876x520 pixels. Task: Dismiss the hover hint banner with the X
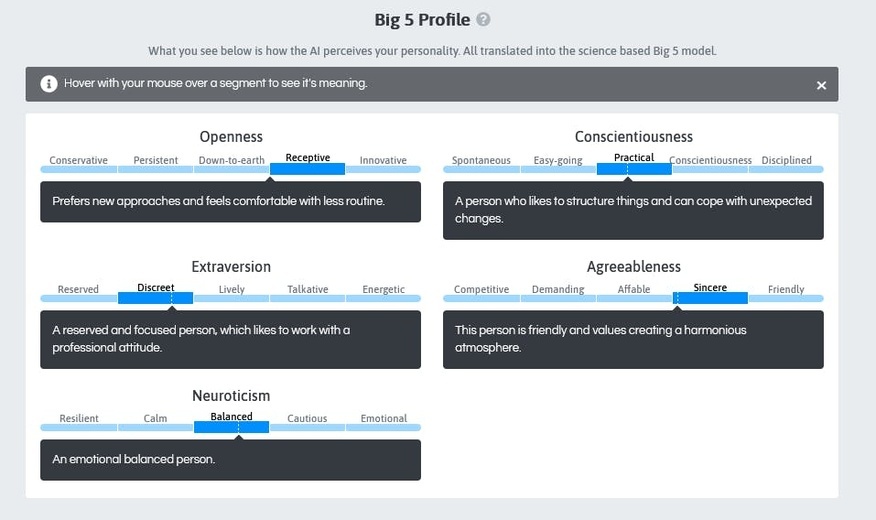coord(821,85)
